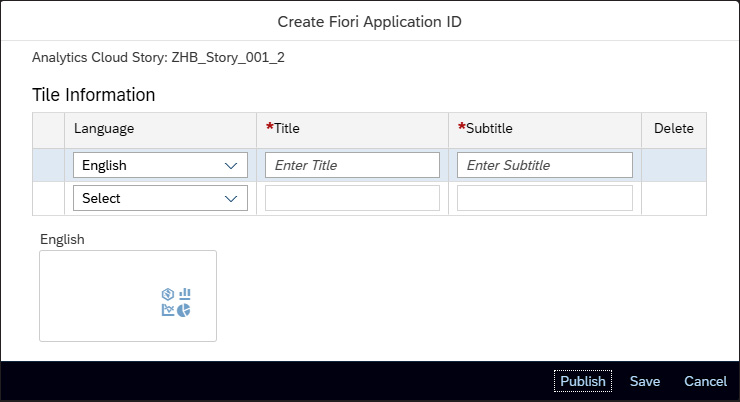
Task: Click the analytics story icon in tile preview
Action: click(x=176, y=302)
